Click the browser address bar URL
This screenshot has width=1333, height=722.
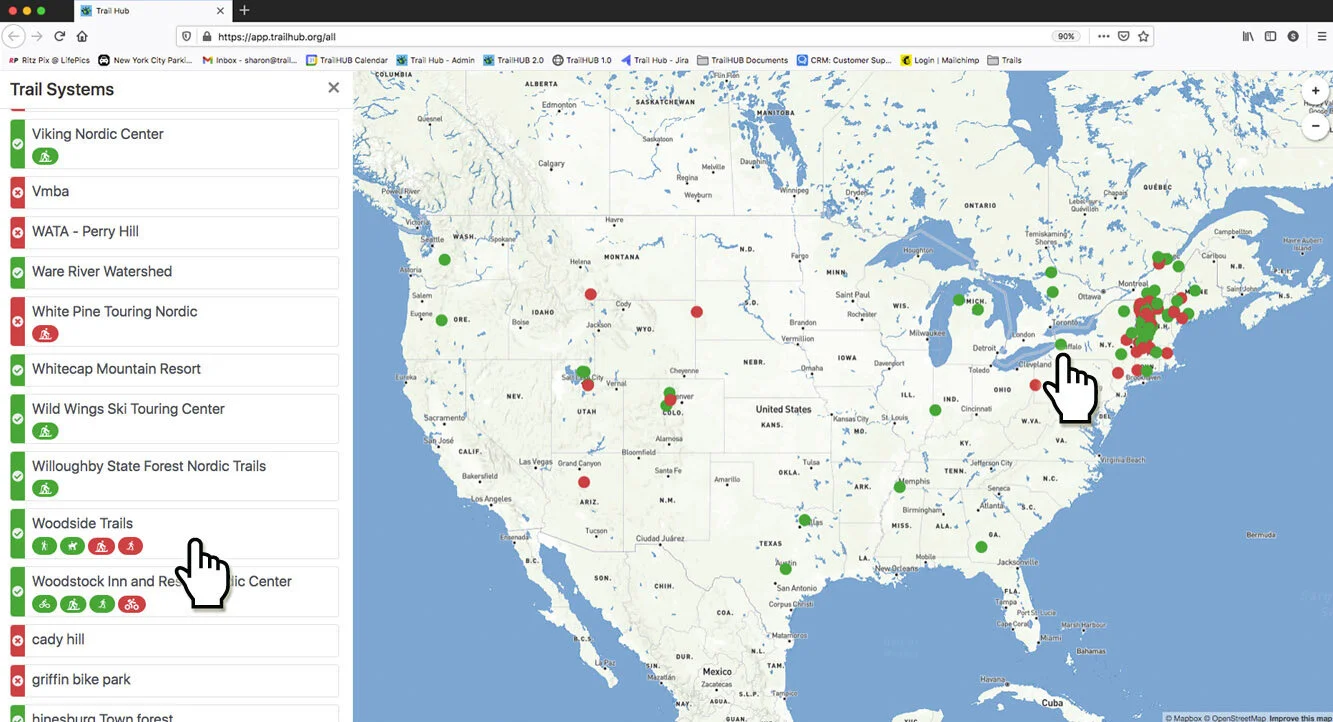tap(276, 36)
